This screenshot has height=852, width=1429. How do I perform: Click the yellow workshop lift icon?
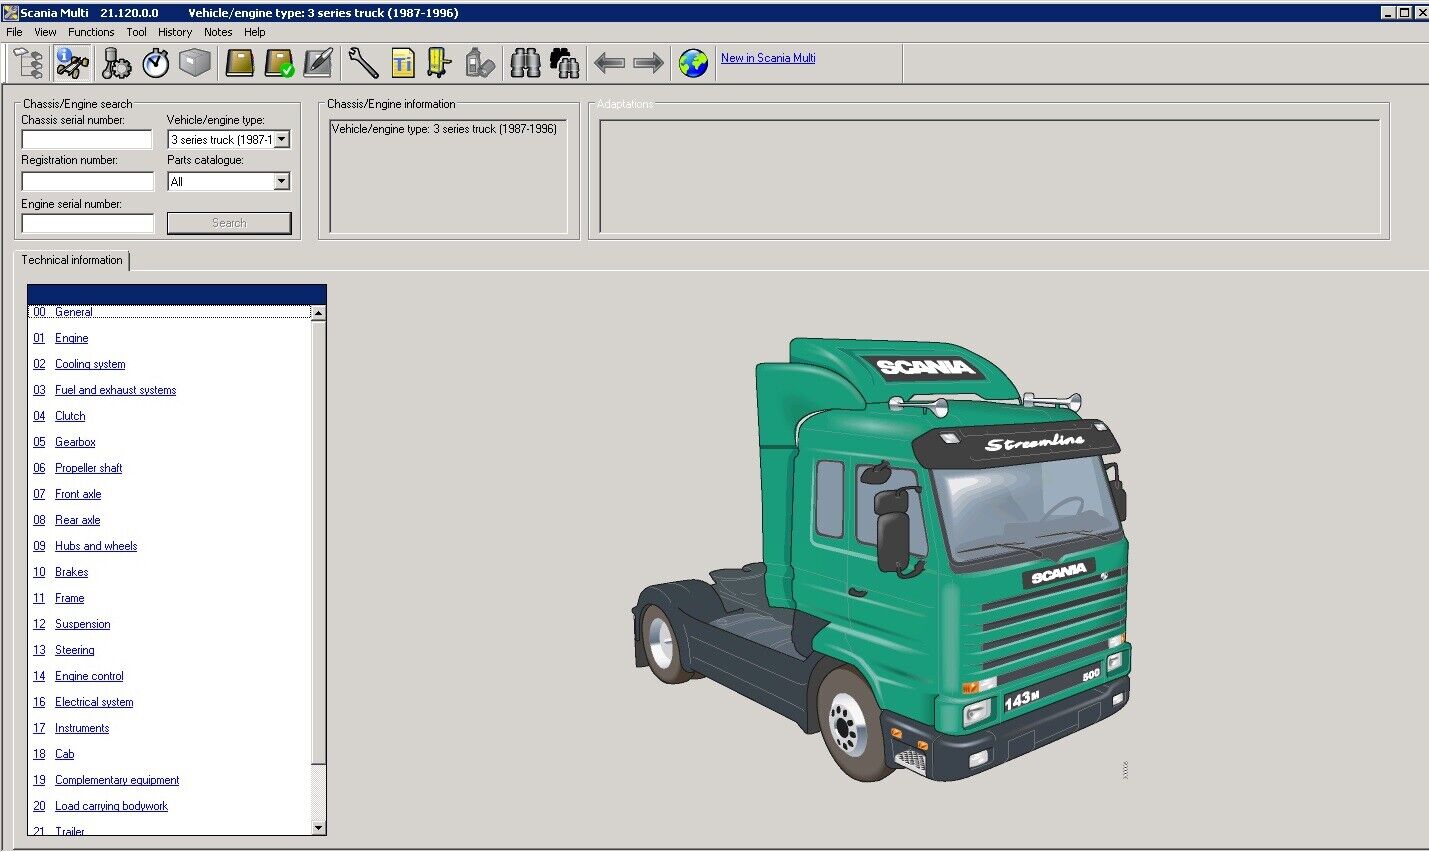pyautogui.click(x=439, y=64)
